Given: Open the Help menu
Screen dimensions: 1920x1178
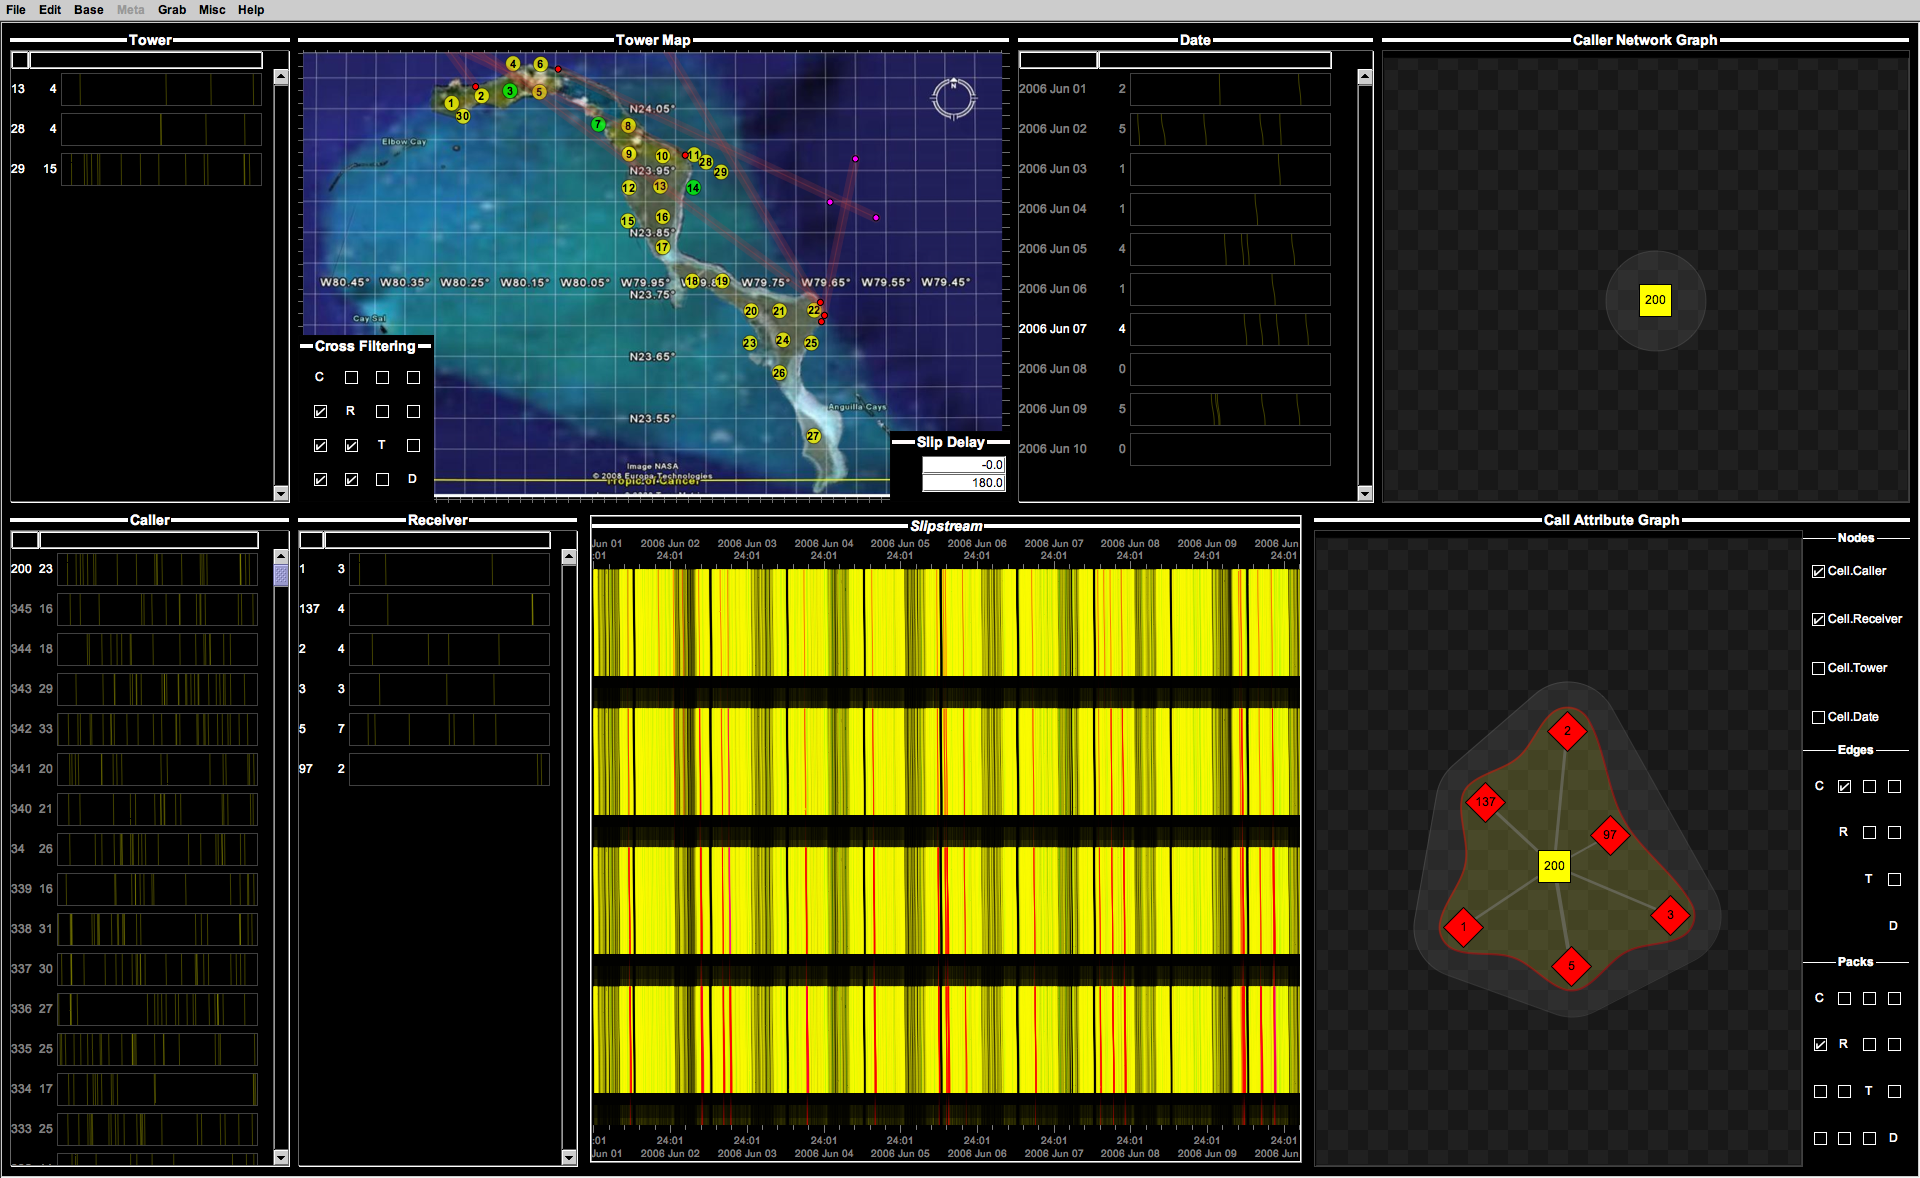Looking at the screenshot, I should [251, 10].
